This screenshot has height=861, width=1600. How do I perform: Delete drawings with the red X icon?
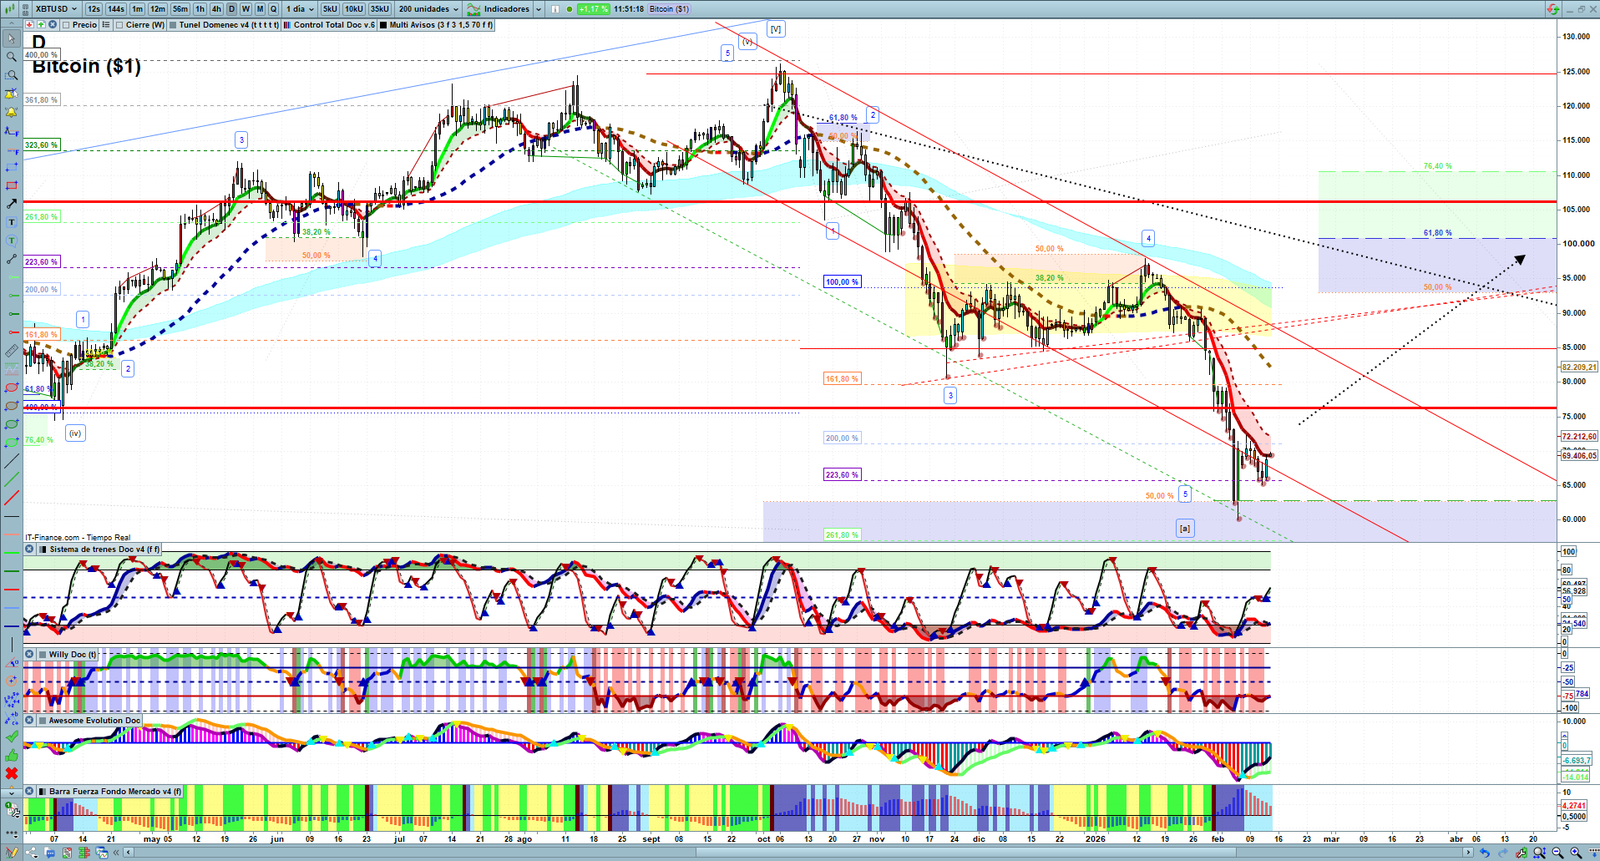(11, 773)
